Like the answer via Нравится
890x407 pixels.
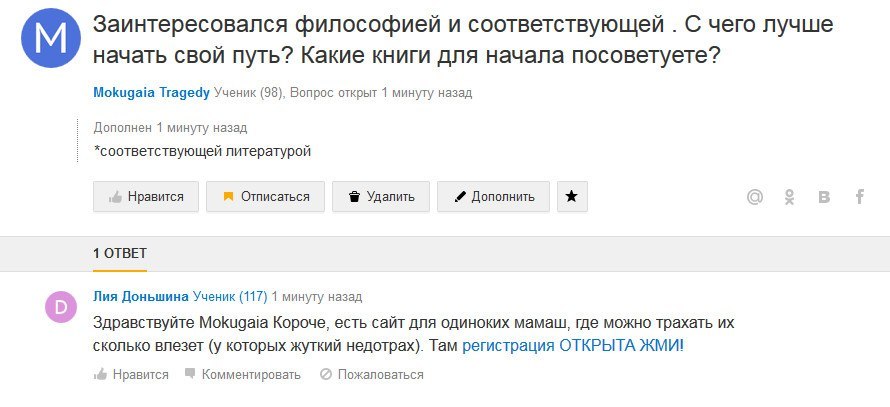click(x=131, y=375)
